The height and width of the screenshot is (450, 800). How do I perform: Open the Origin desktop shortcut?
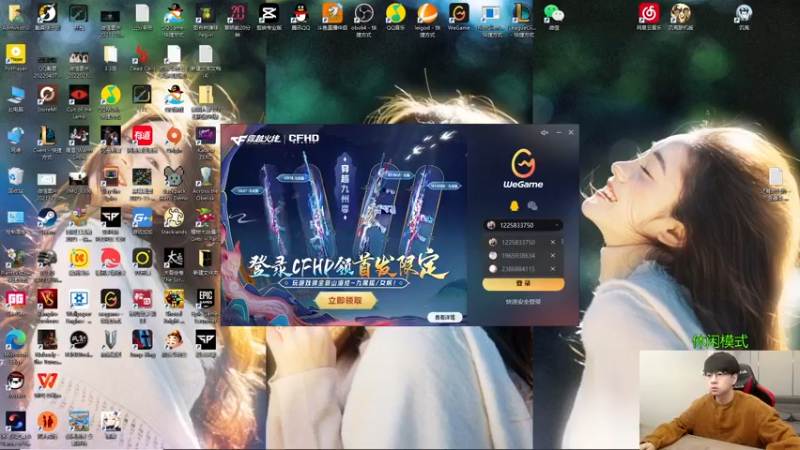tap(174, 139)
